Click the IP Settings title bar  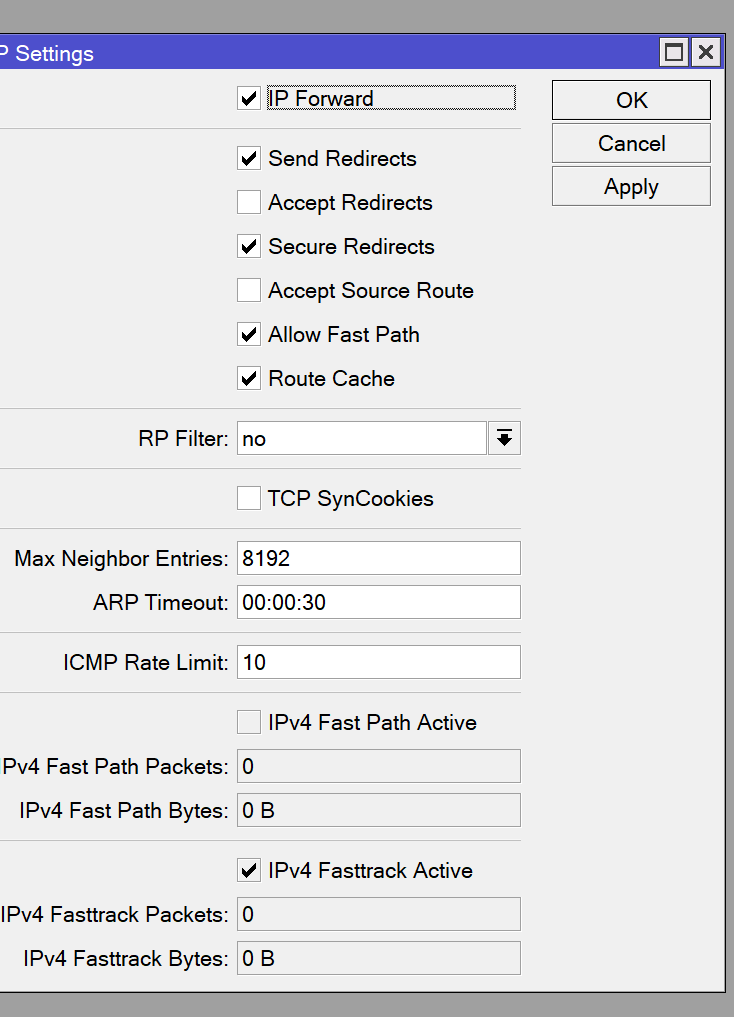(x=300, y=53)
